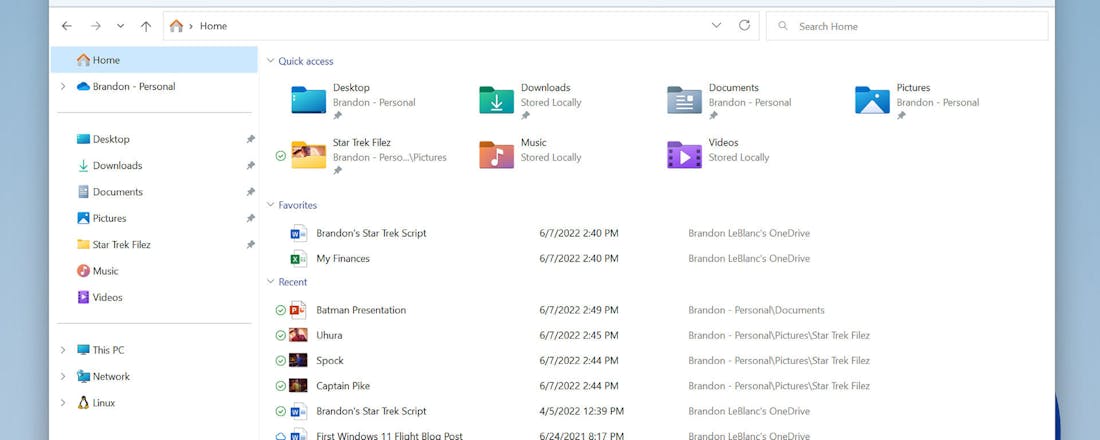The height and width of the screenshot is (440, 1100).
Task: Open Music in the sidebar
Action: (x=105, y=271)
